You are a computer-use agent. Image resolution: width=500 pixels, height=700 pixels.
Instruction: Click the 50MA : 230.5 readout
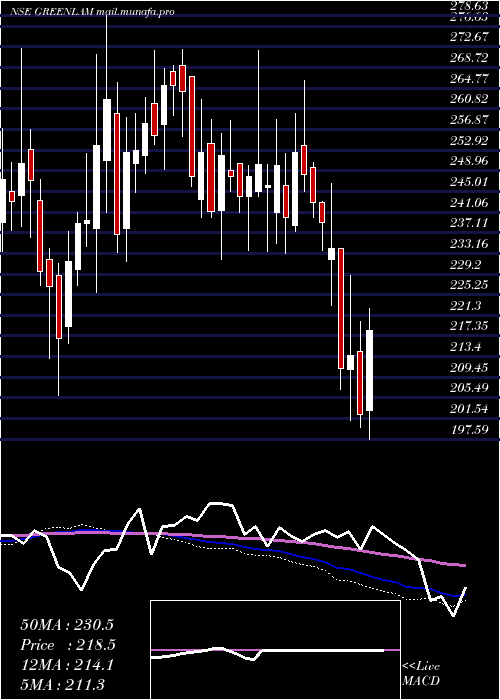(67, 625)
